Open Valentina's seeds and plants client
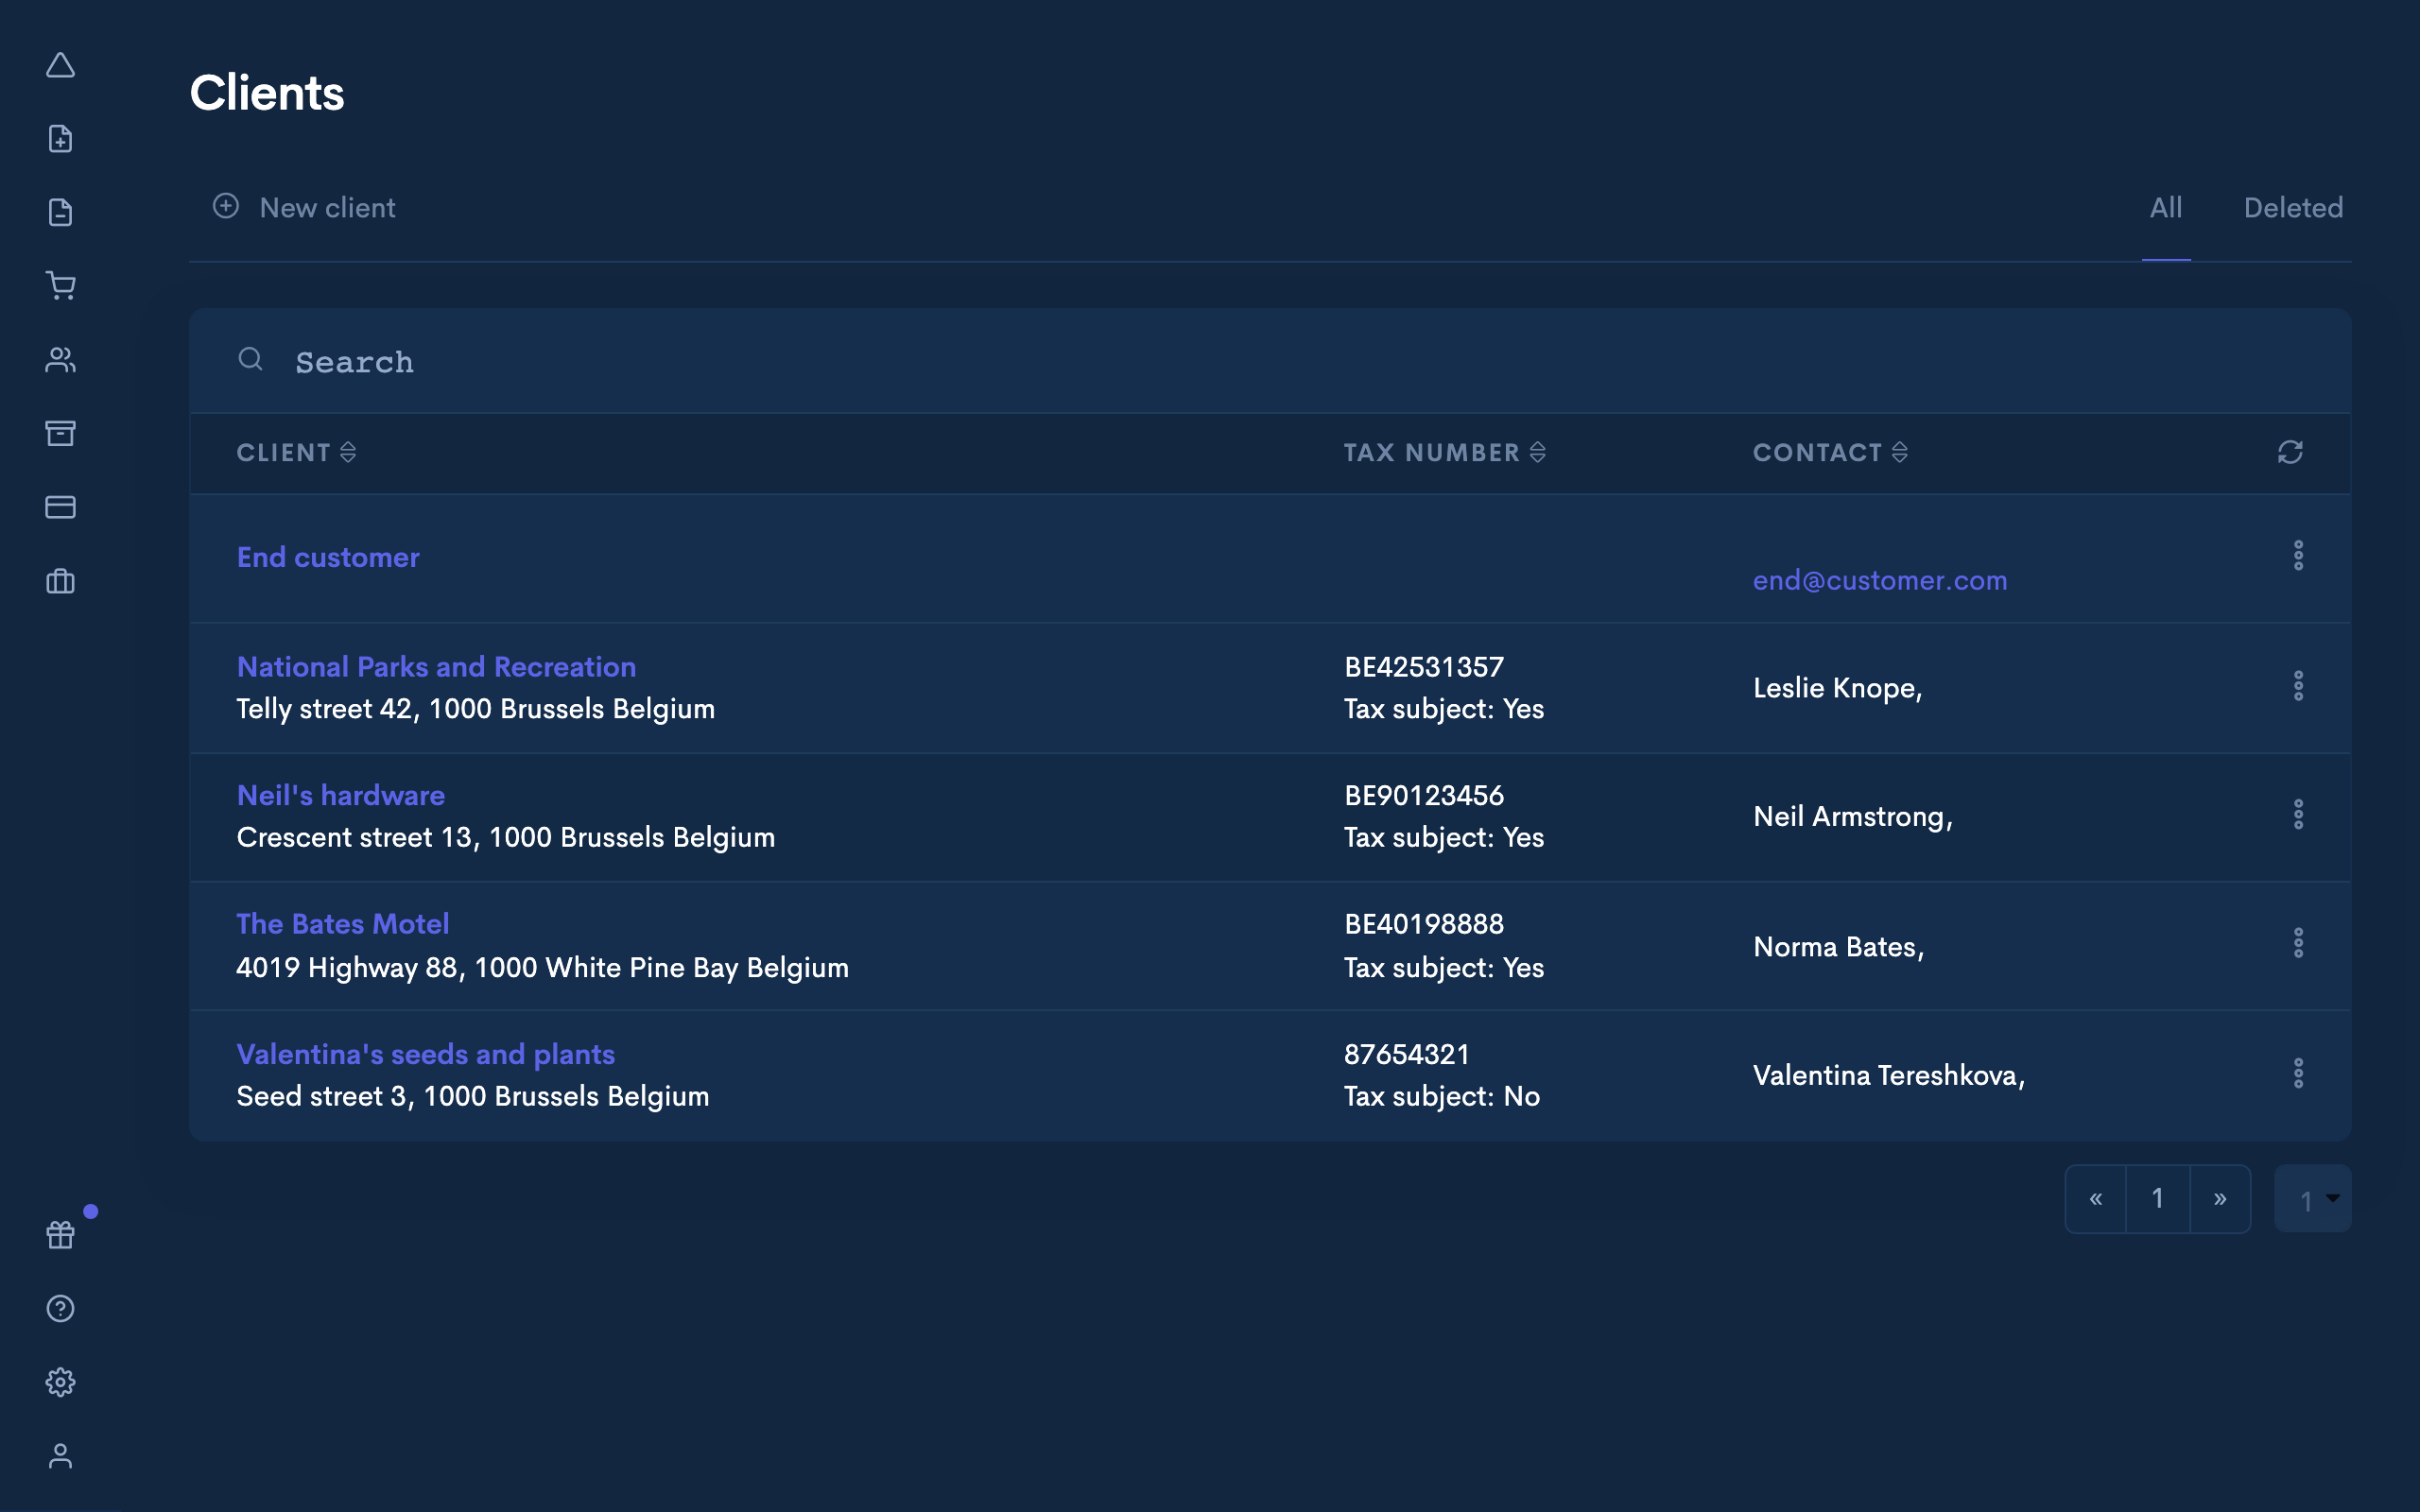Image resolution: width=2420 pixels, height=1512 pixels. [425, 1054]
